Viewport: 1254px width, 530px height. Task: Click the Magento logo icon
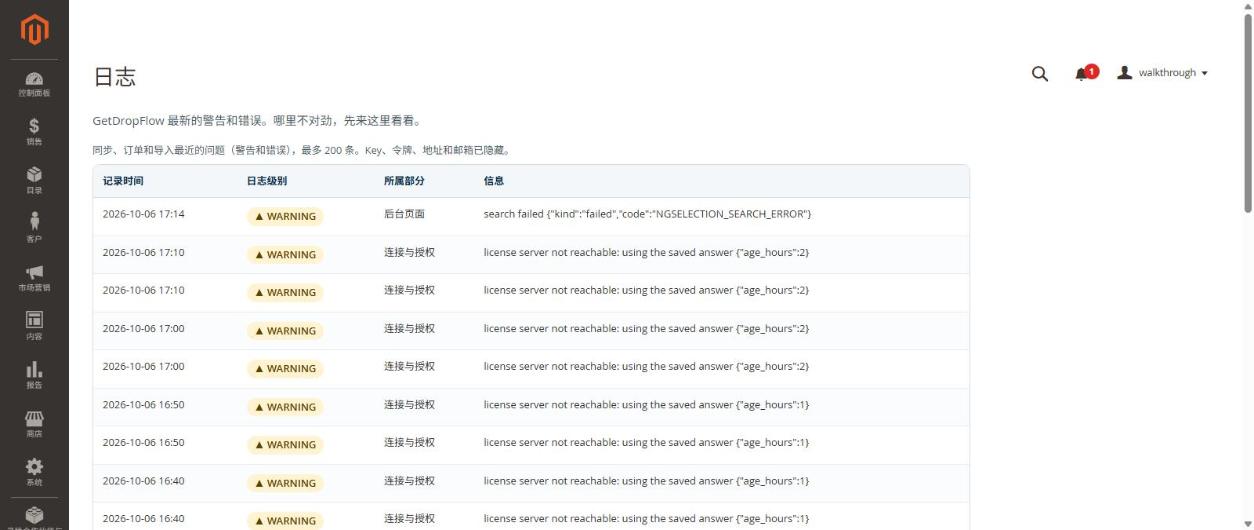(x=34, y=28)
